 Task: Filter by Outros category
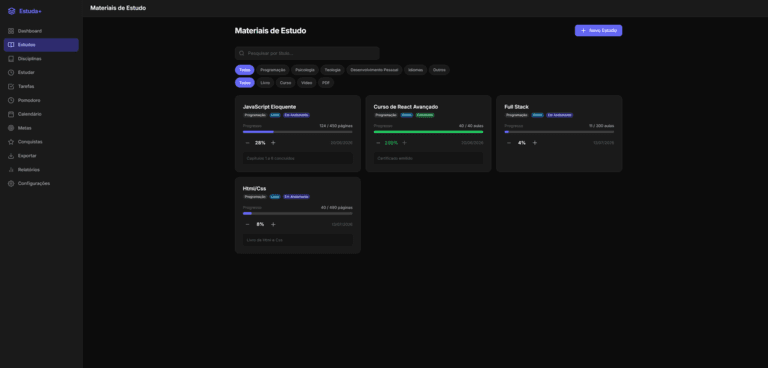pyautogui.click(x=439, y=70)
